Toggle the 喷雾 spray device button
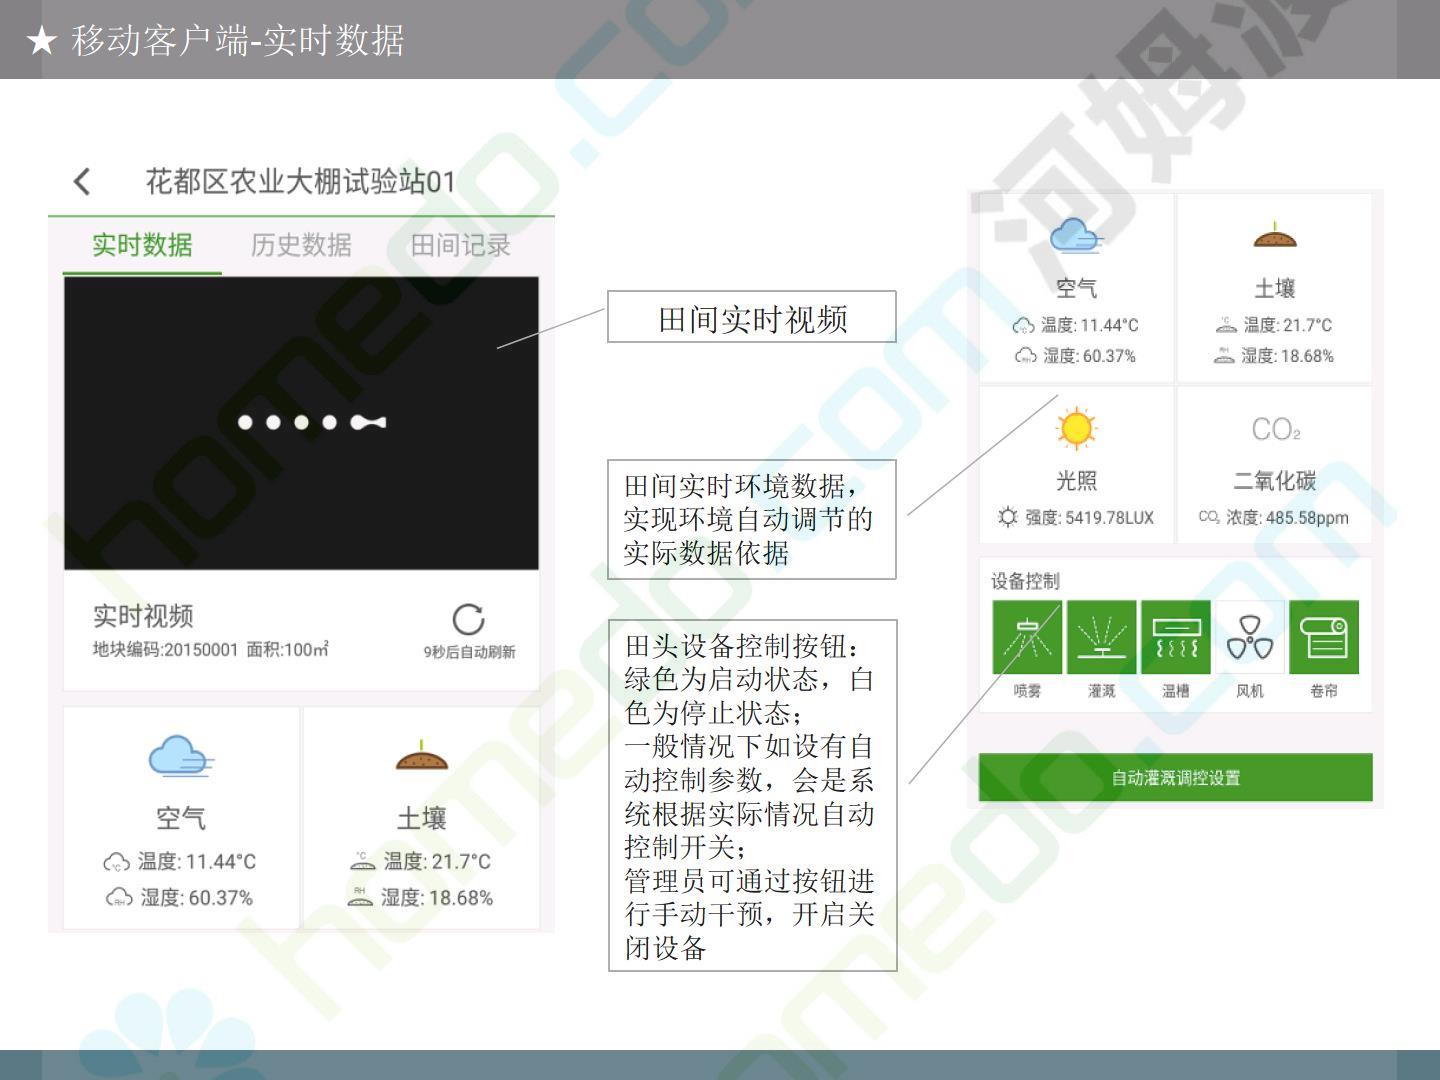 pyautogui.click(x=1027, y=638)
